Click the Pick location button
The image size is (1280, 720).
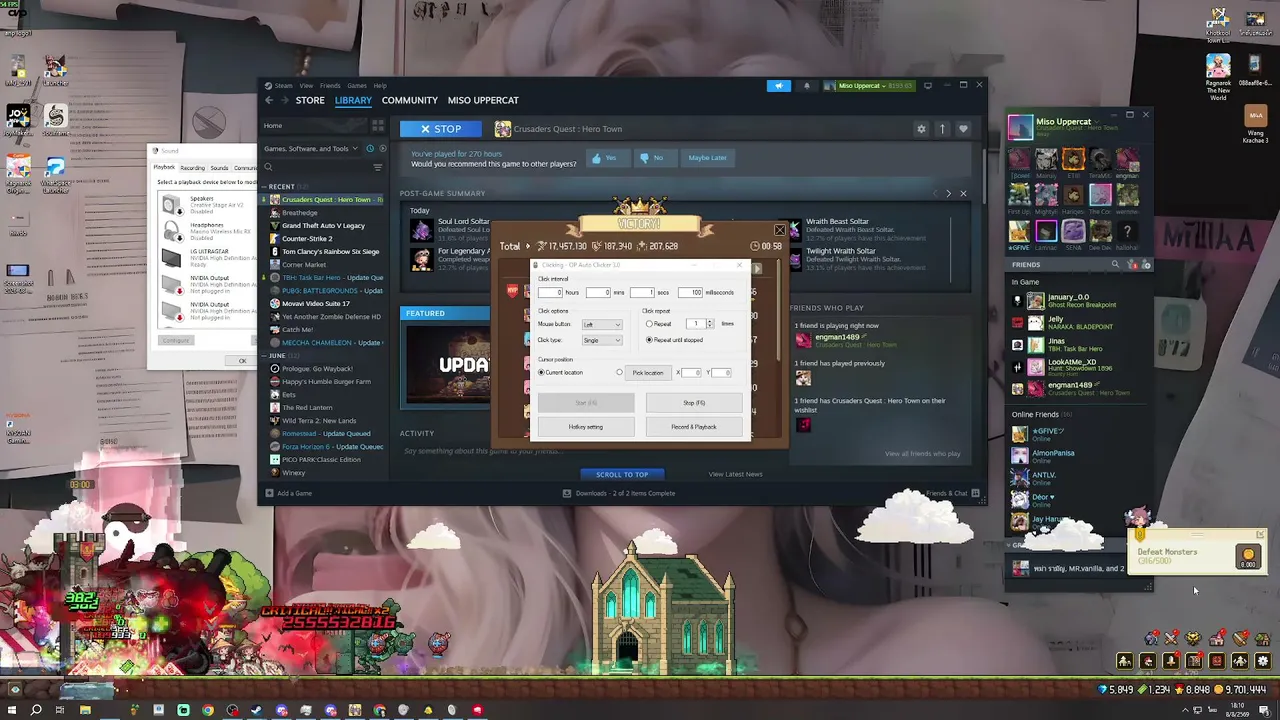pyautogui.click(x=648, y=373)
